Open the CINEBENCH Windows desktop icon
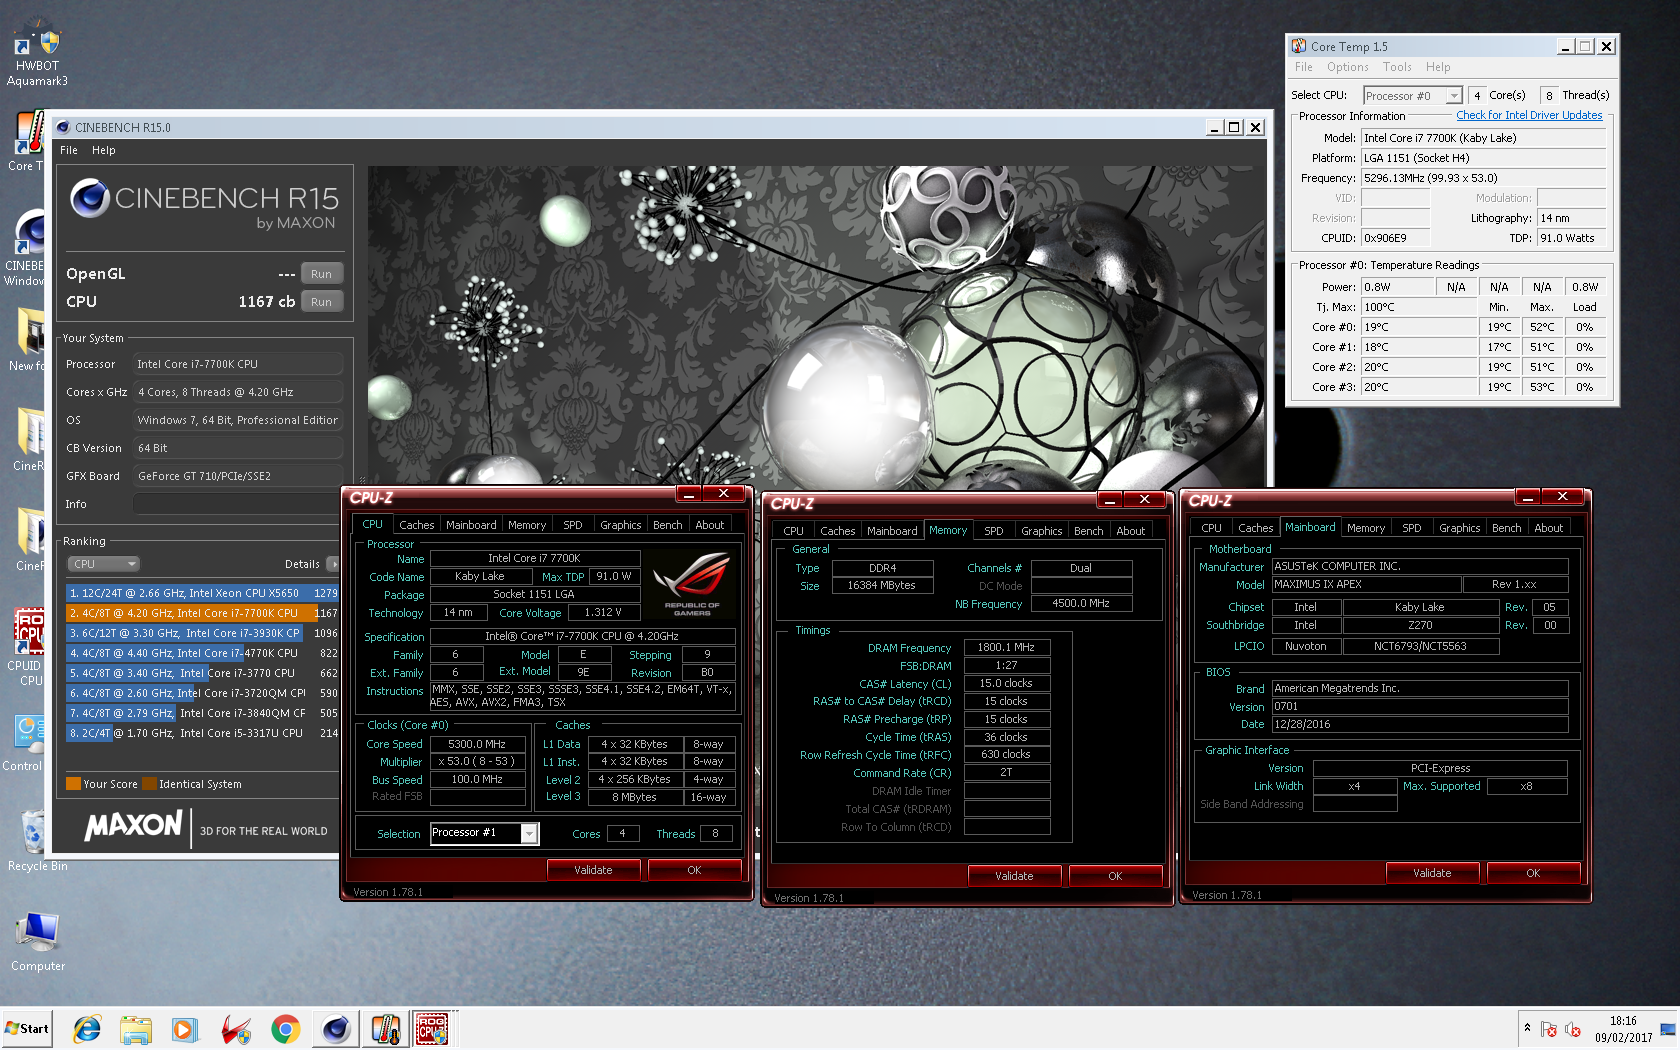 coord(26,248)
